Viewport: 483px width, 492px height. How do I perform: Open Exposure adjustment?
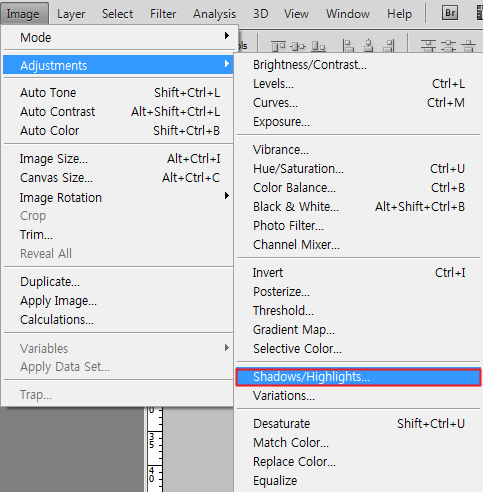tap(358, 122)
